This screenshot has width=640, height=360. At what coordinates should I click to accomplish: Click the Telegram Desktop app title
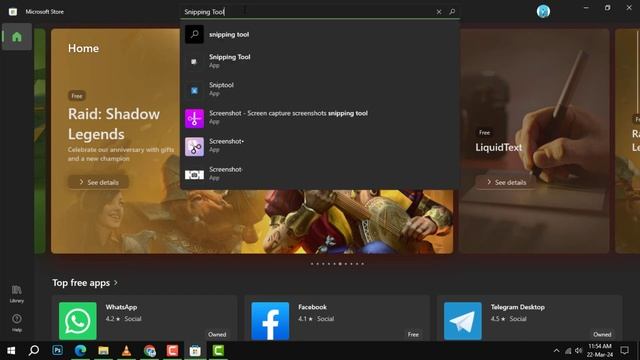pos(518,307)
